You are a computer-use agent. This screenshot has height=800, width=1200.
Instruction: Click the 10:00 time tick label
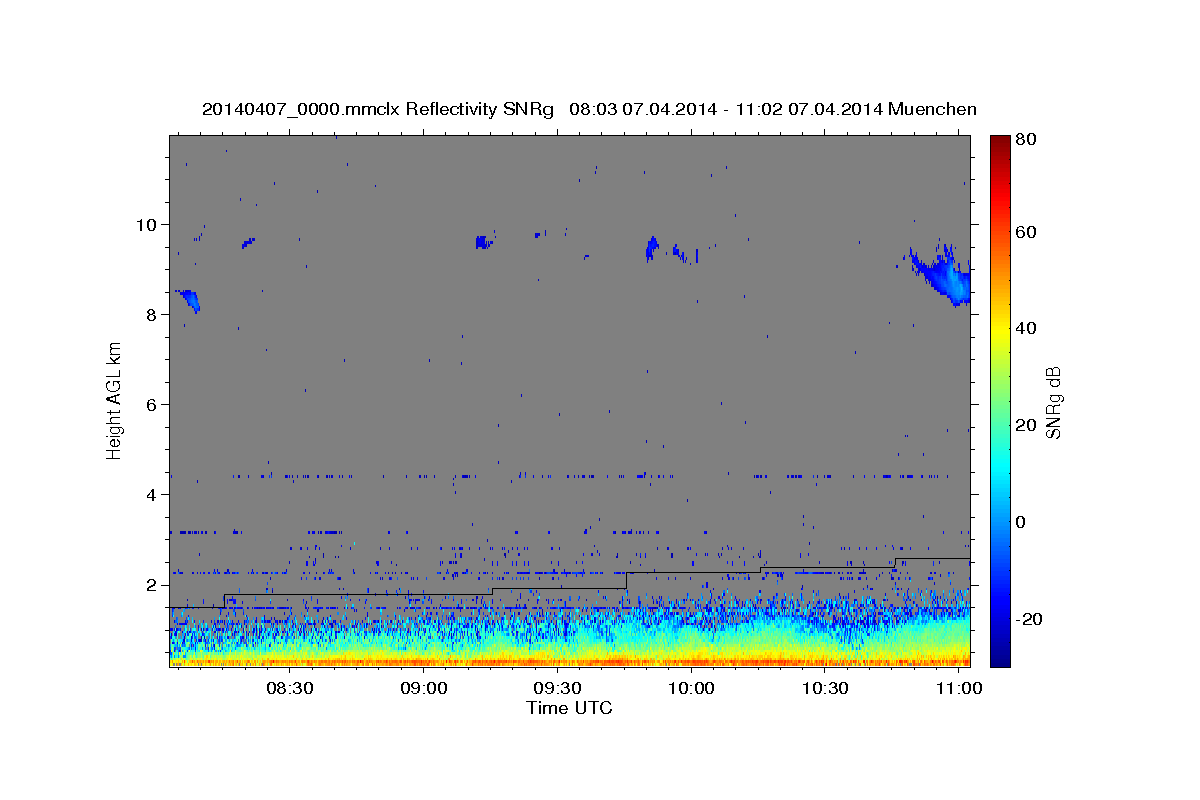691,689
